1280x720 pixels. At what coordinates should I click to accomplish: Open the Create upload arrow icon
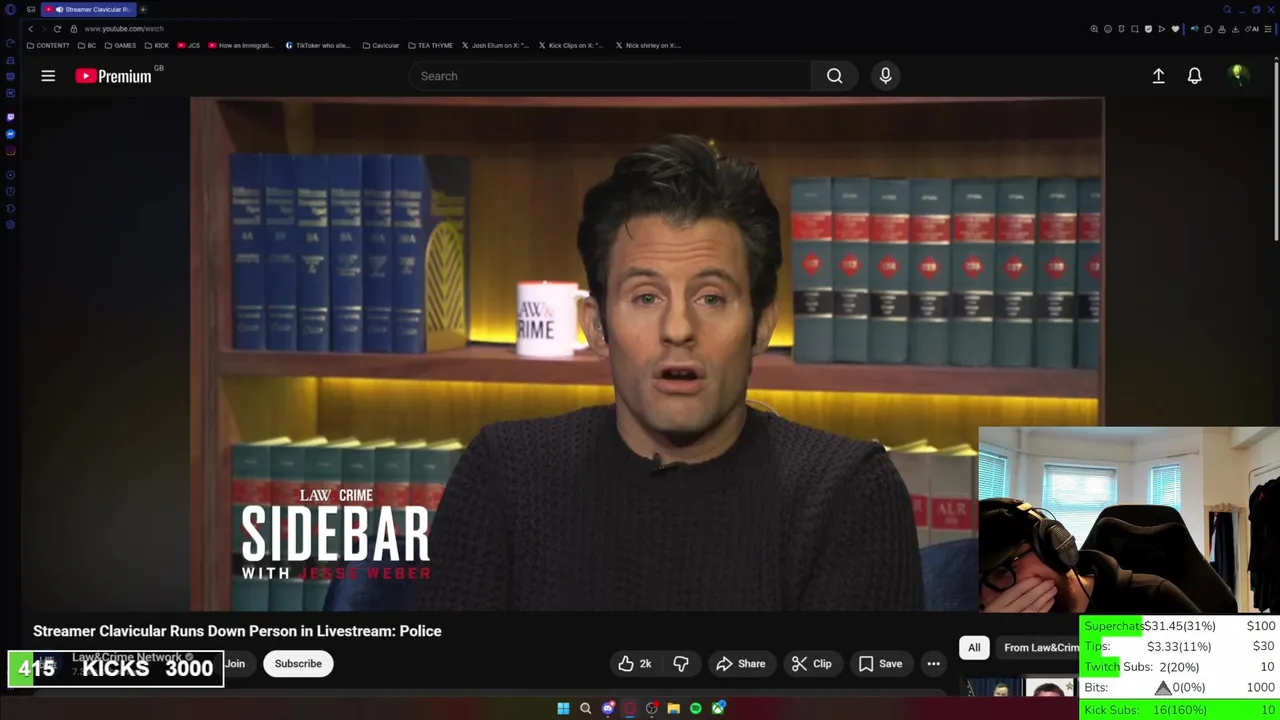(x=1158, y=76)
